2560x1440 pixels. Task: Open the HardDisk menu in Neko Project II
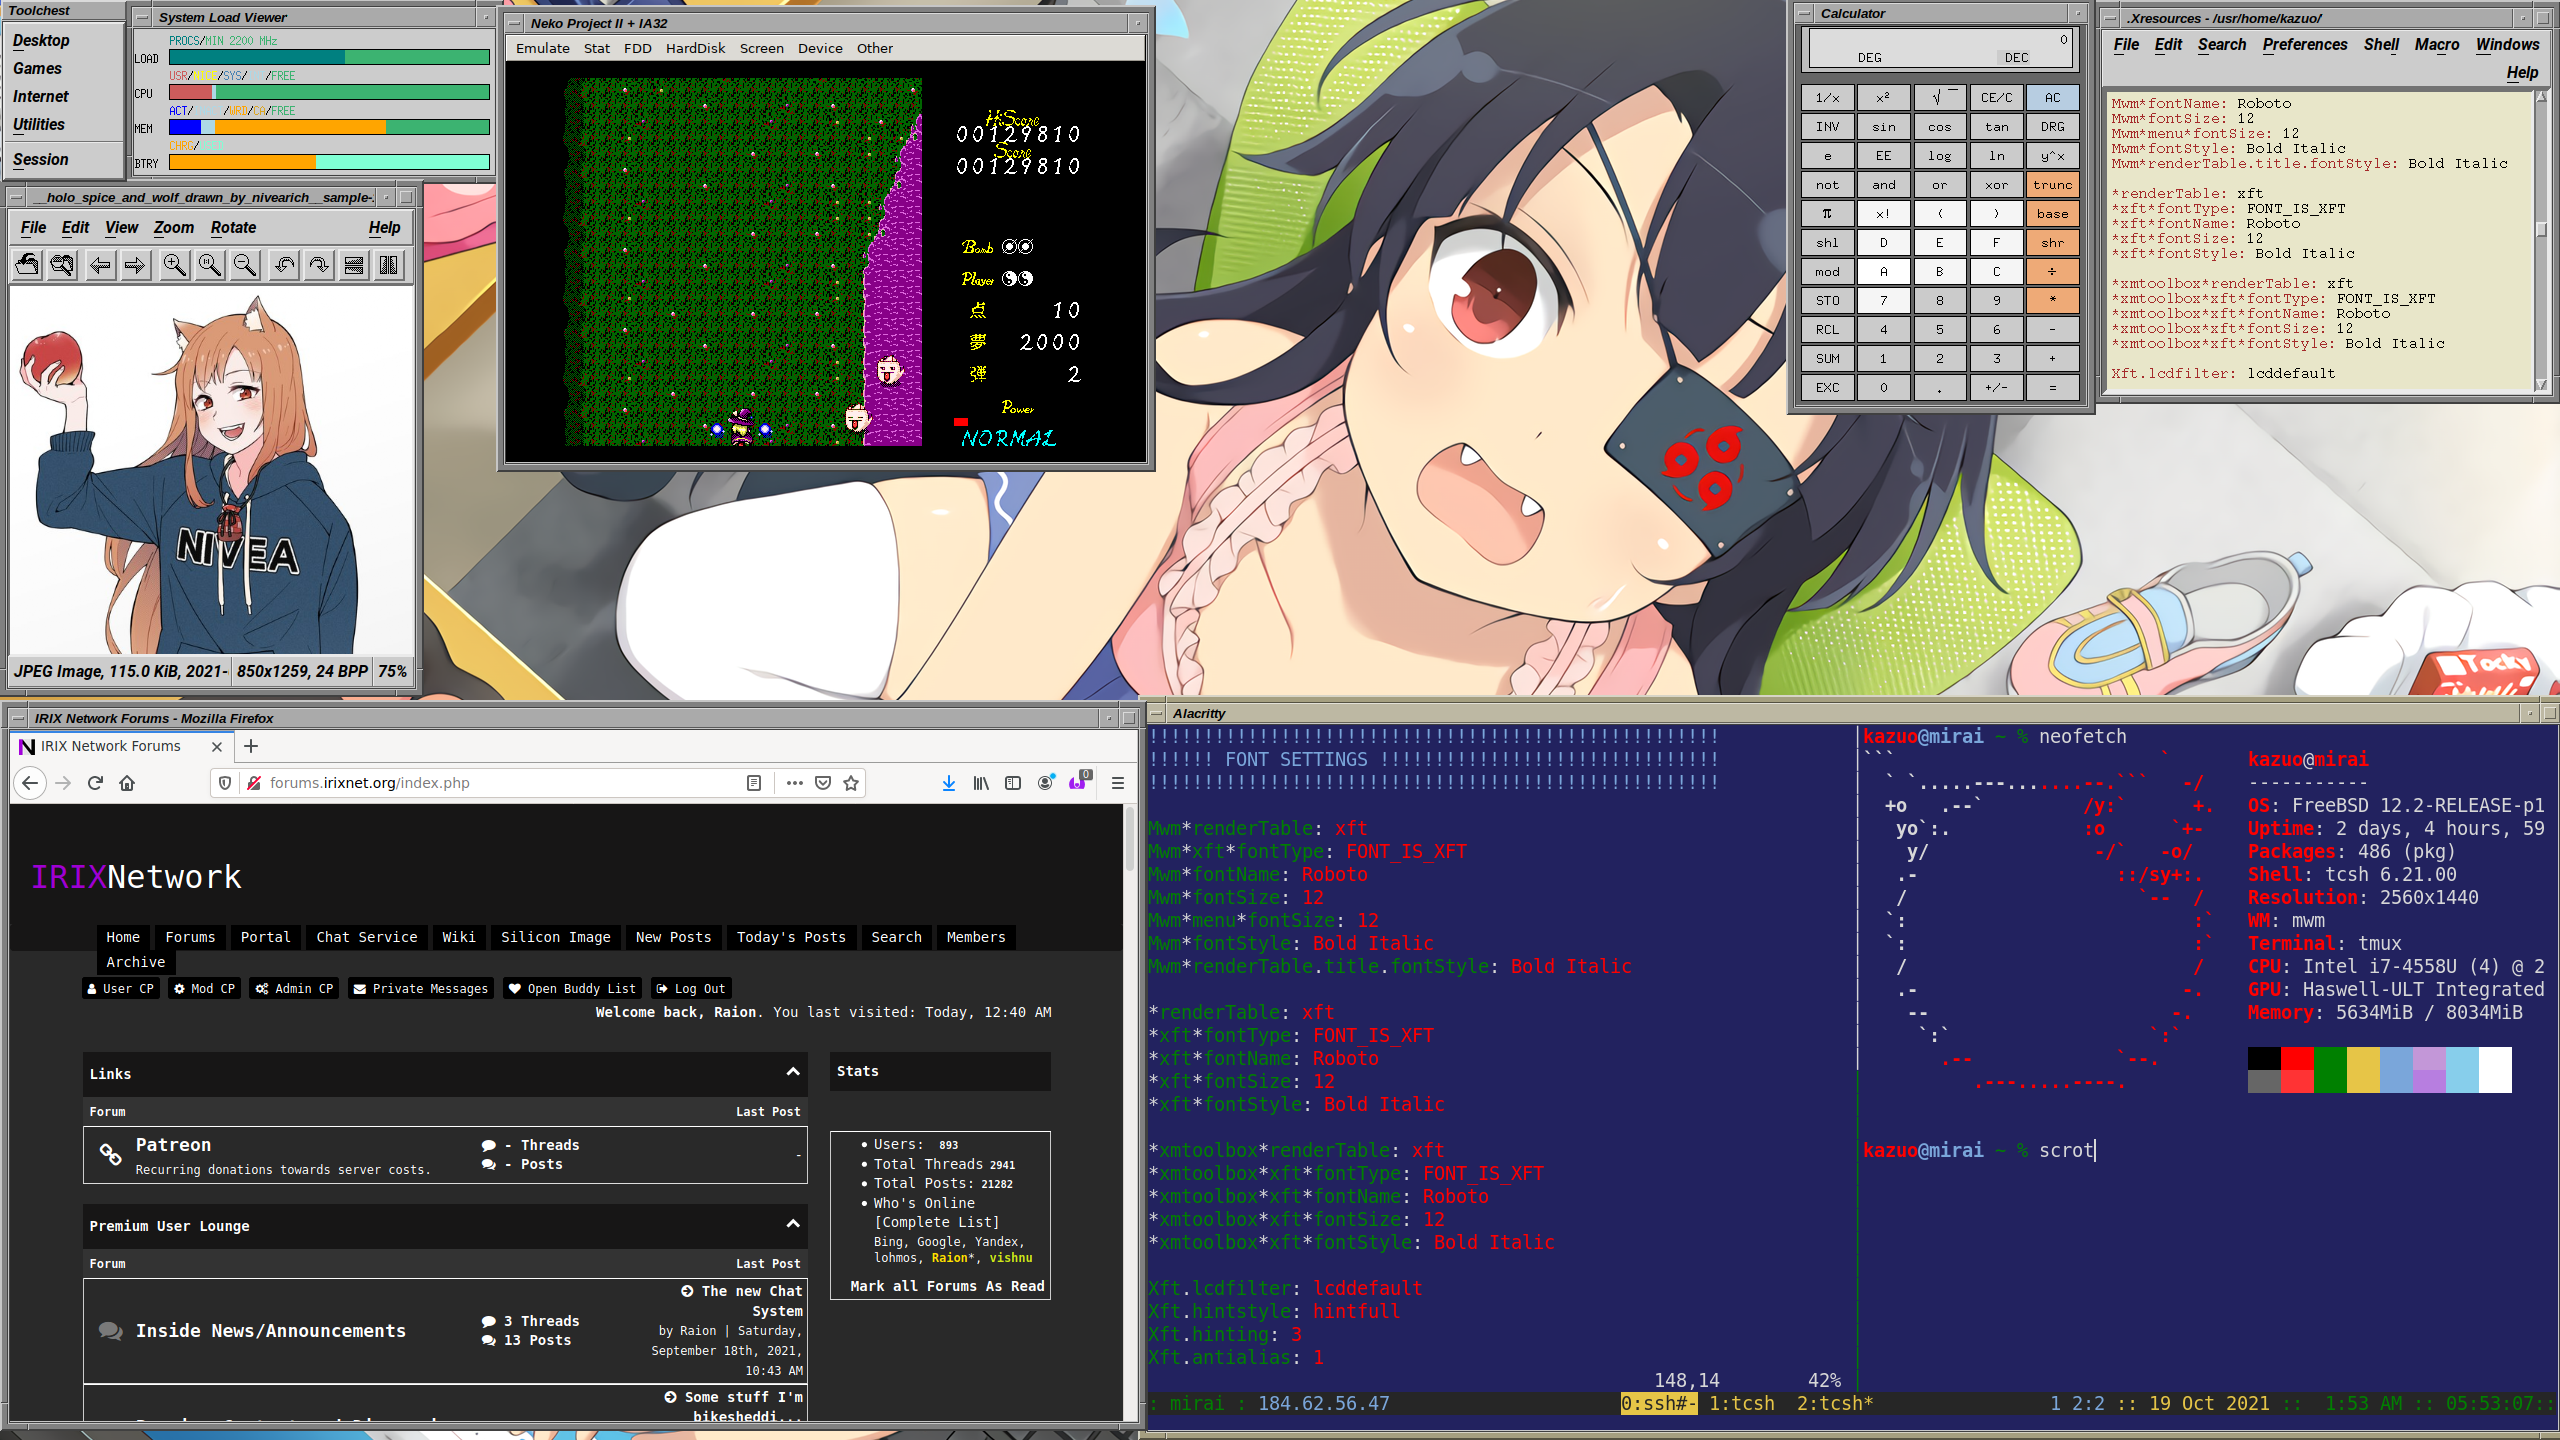(695, 48)
